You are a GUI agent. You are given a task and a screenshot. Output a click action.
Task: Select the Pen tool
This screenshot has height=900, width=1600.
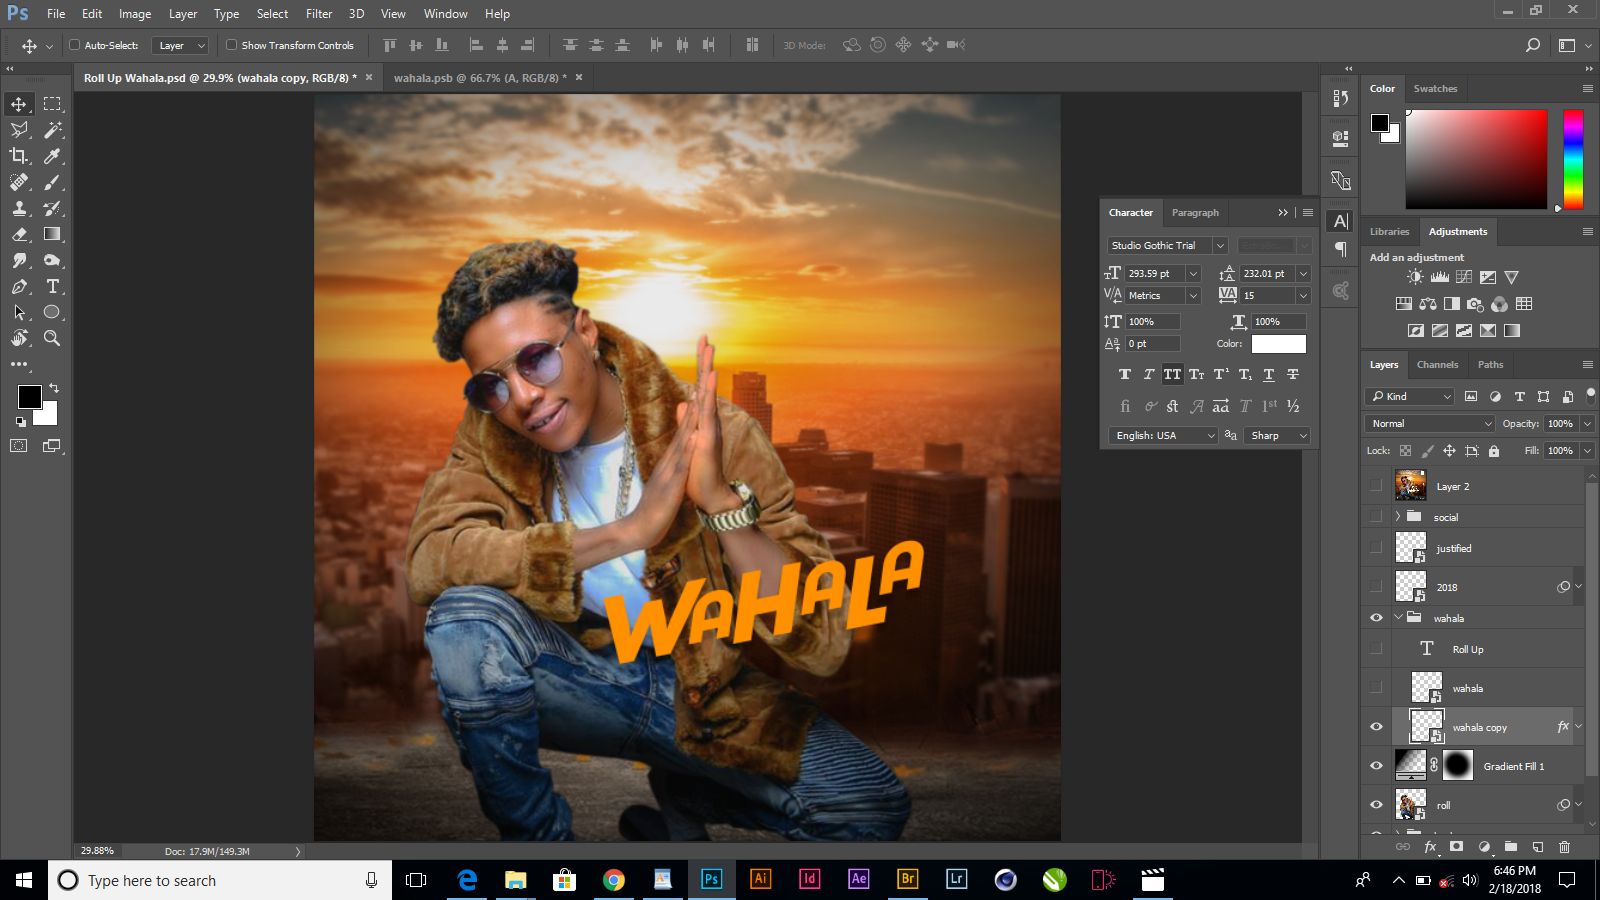[19, 286]
